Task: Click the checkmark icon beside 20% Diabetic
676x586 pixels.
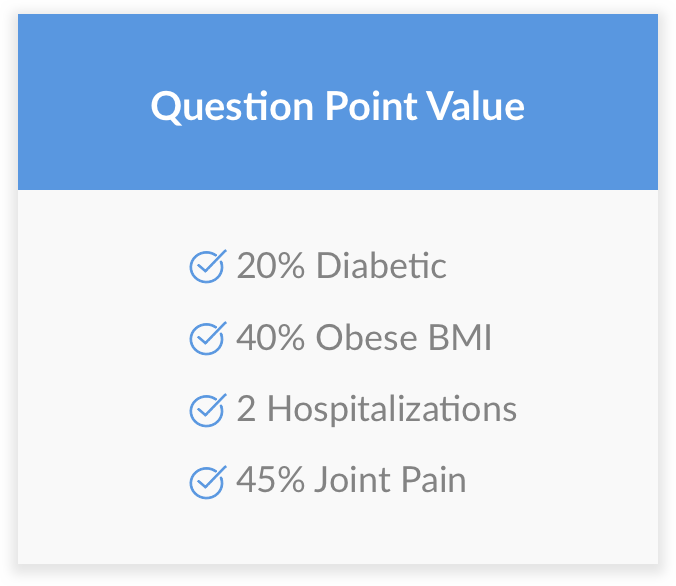Action: 207,266
